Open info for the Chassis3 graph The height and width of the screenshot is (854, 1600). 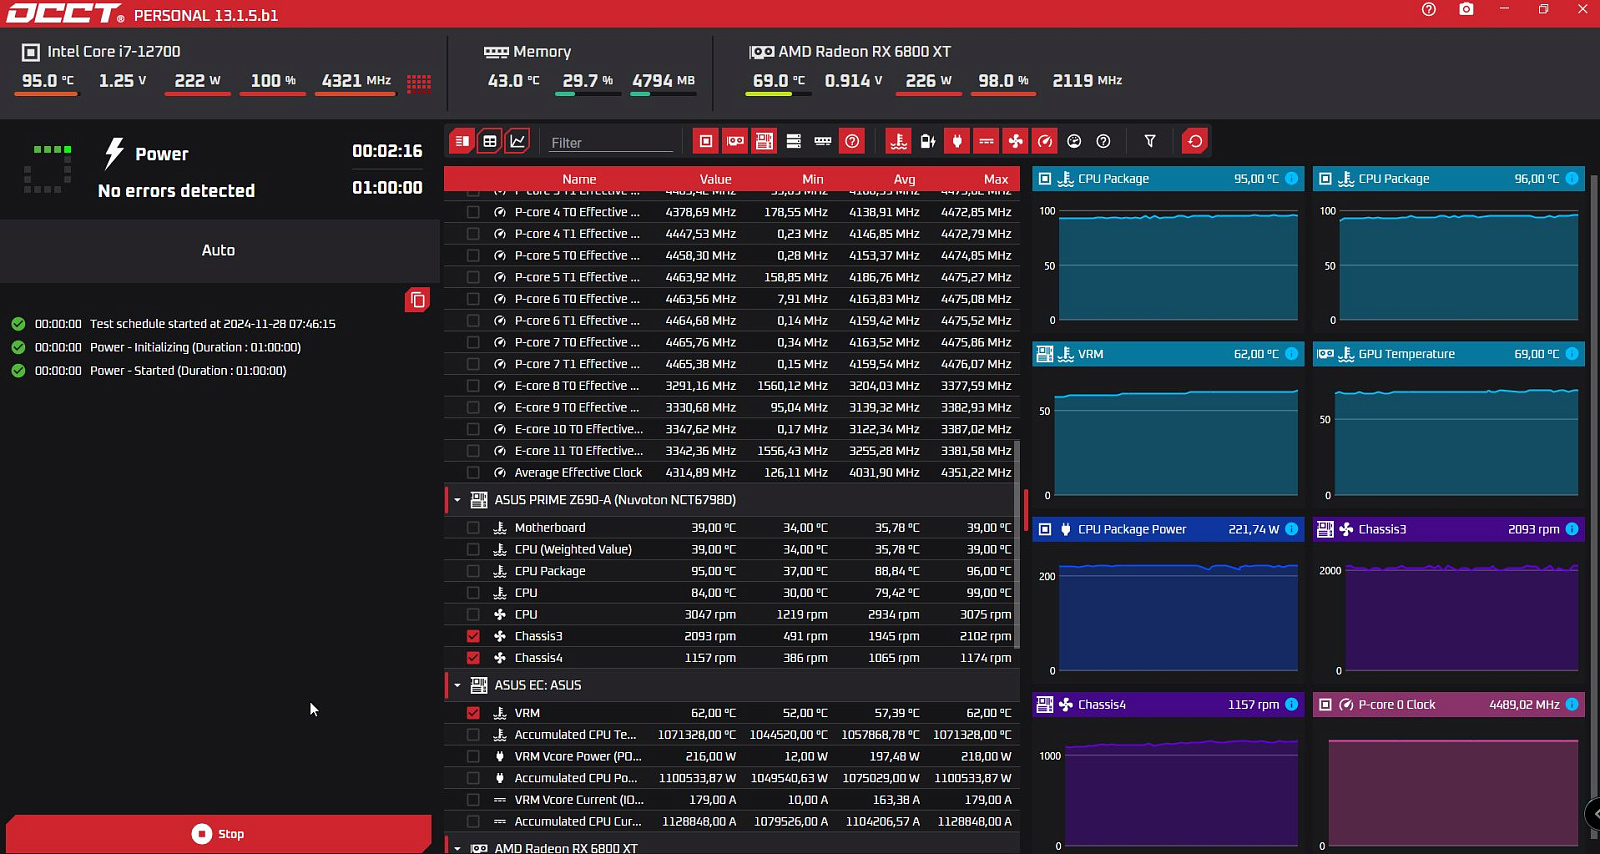1572,529
